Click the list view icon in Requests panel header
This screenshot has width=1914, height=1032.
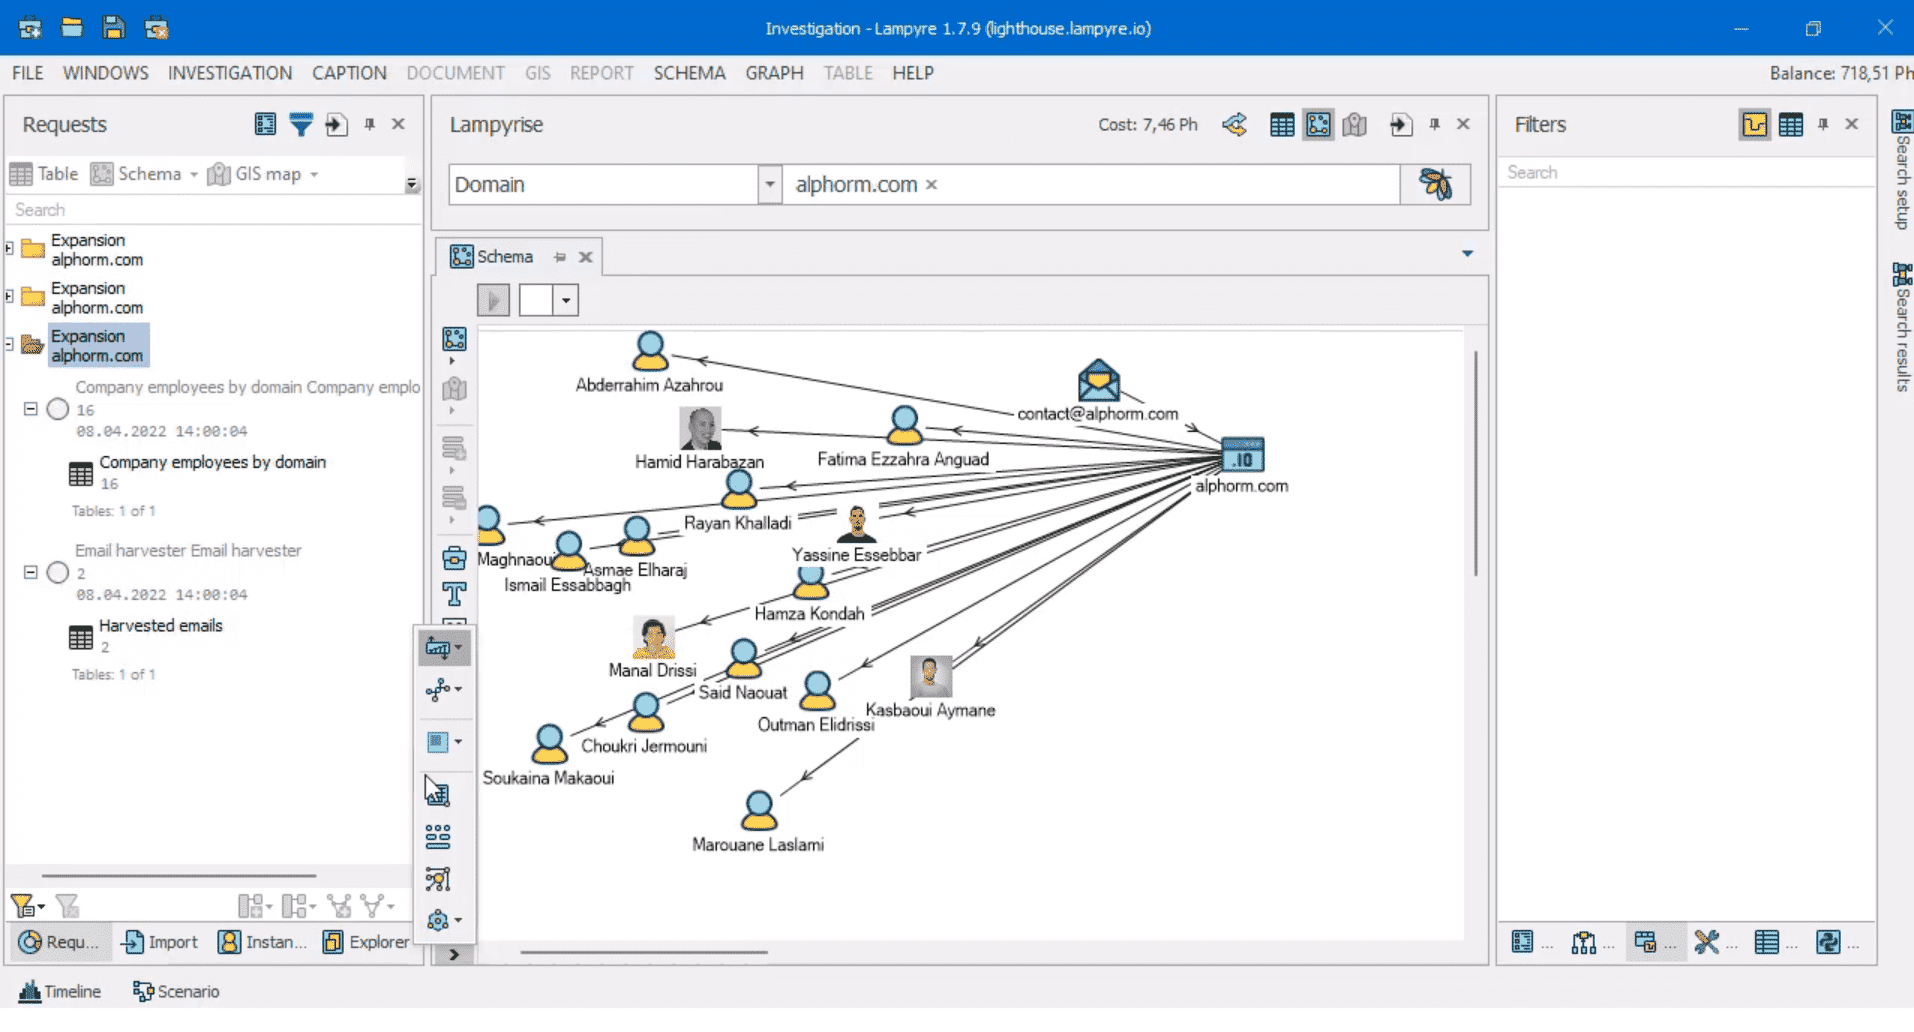click(265, 124)
